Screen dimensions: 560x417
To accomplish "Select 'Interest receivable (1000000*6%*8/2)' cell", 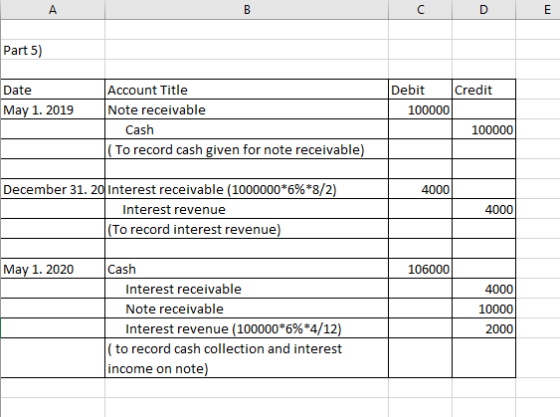I will 246,189.
